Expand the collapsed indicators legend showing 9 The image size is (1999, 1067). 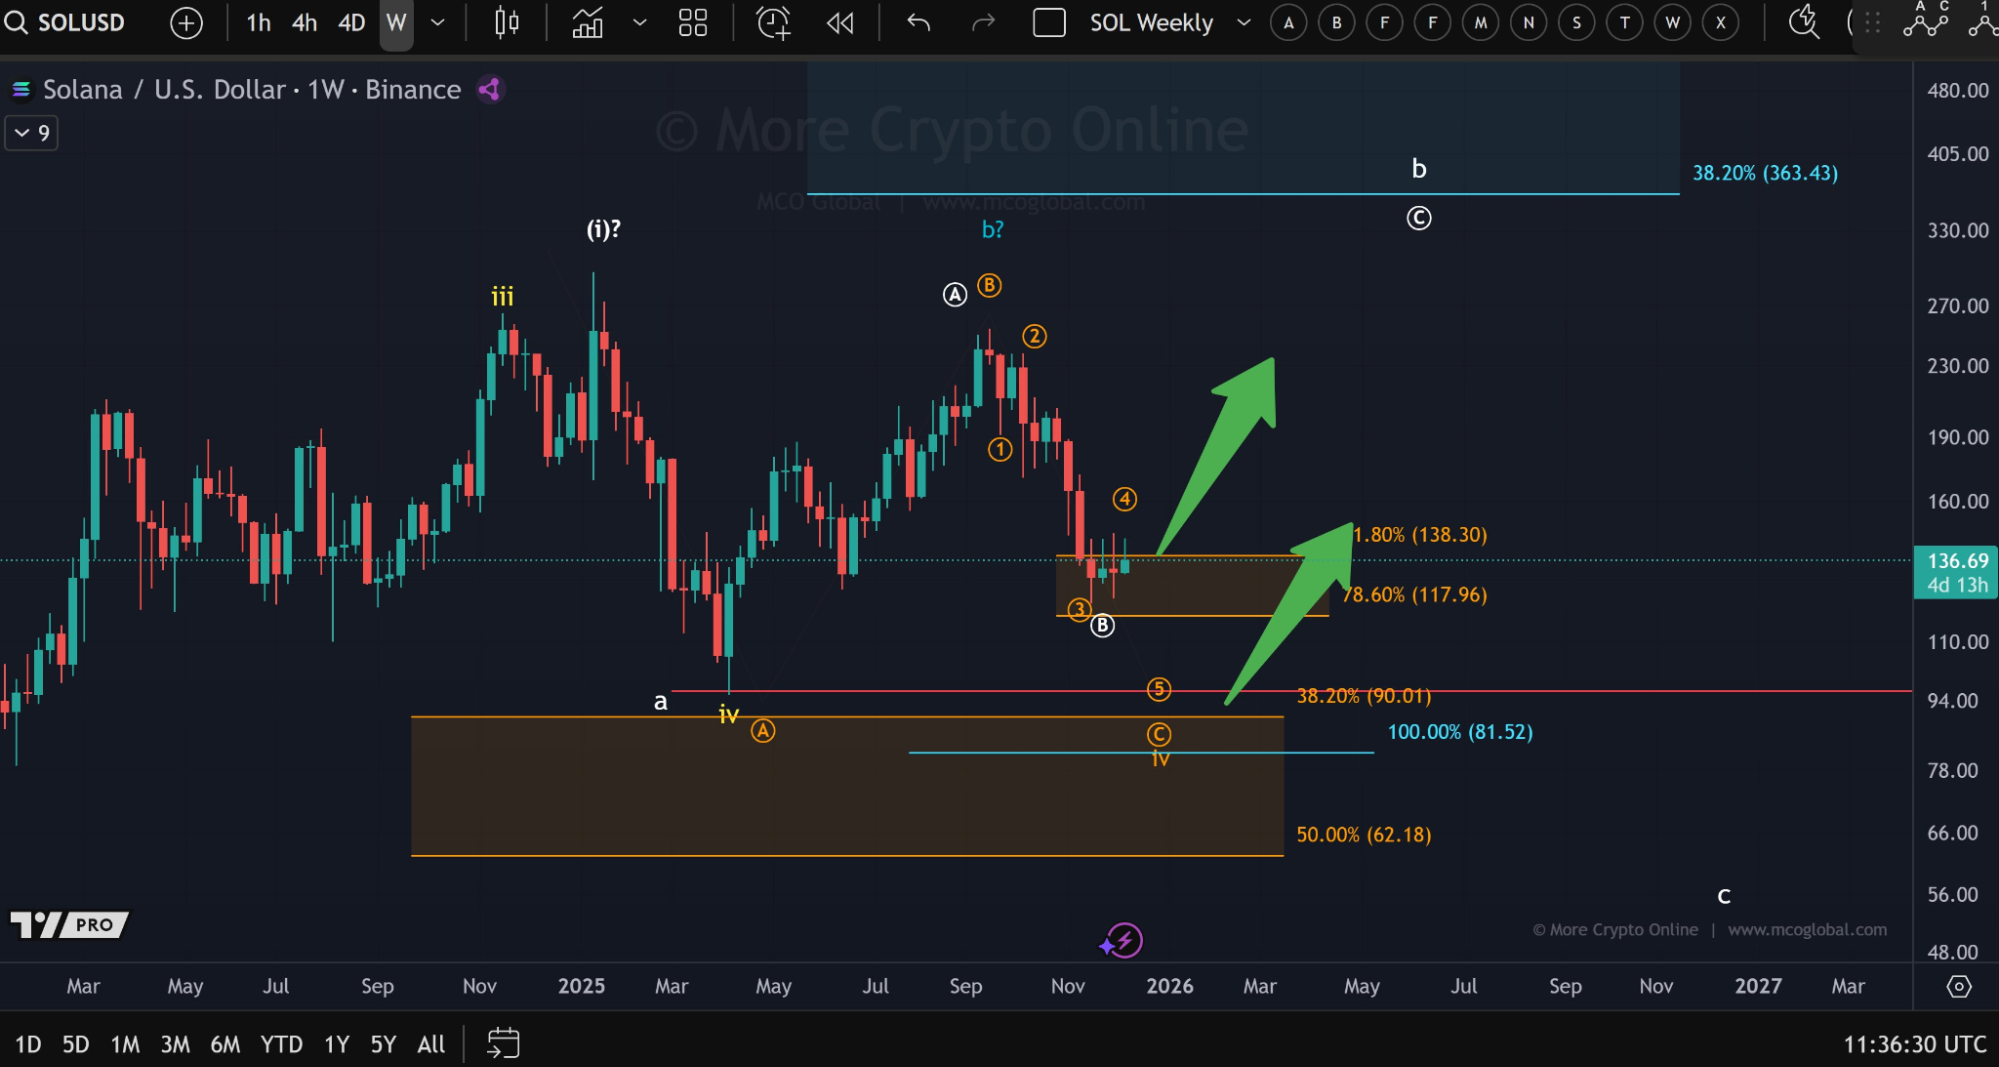pyautogui.click(x=32, y=133)
